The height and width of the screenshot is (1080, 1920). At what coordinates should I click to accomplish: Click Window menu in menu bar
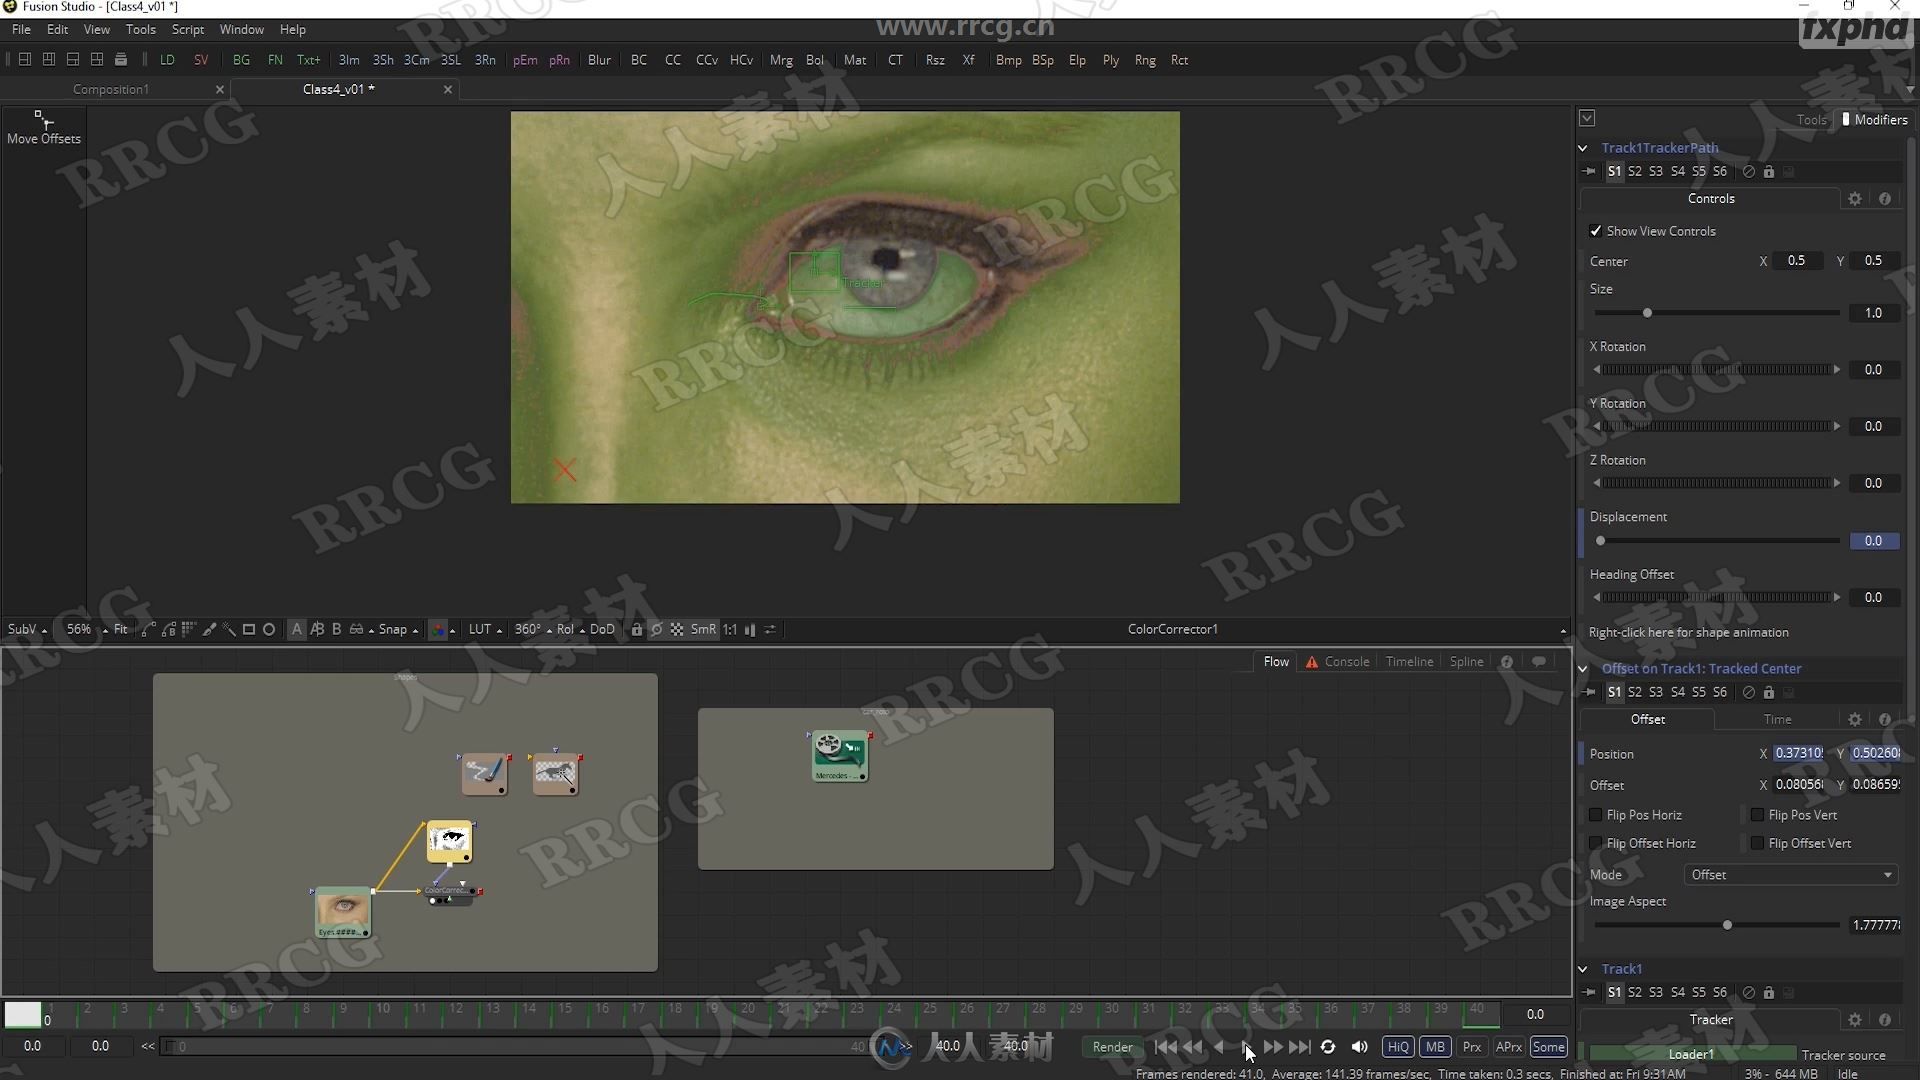pos(244,29)
